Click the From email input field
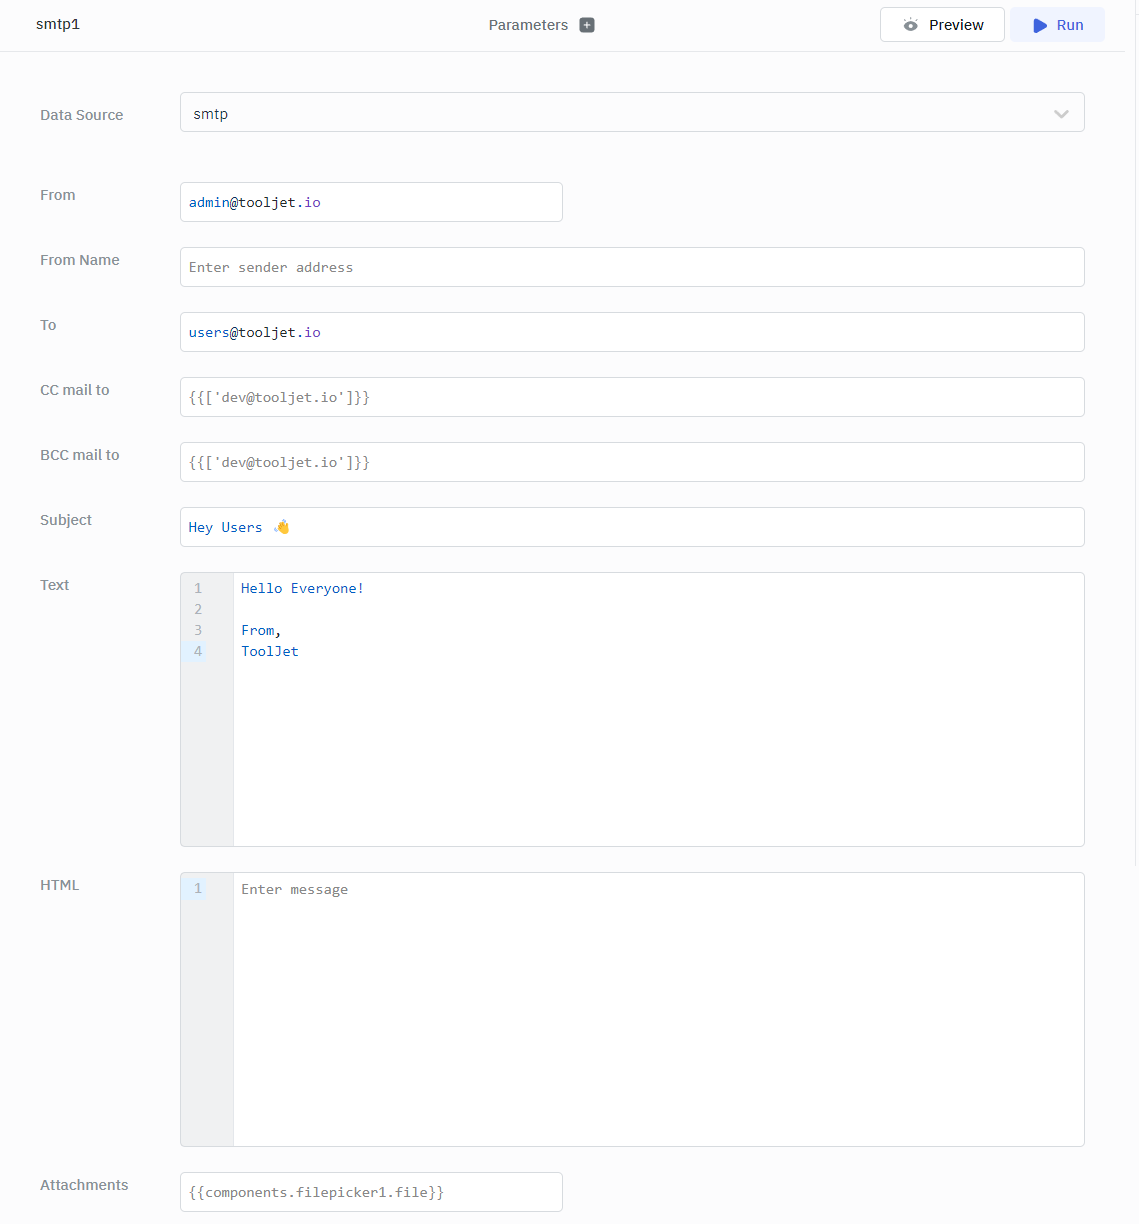The height and width of the screenshot is (1224, 1139). (x=371, y=202)
